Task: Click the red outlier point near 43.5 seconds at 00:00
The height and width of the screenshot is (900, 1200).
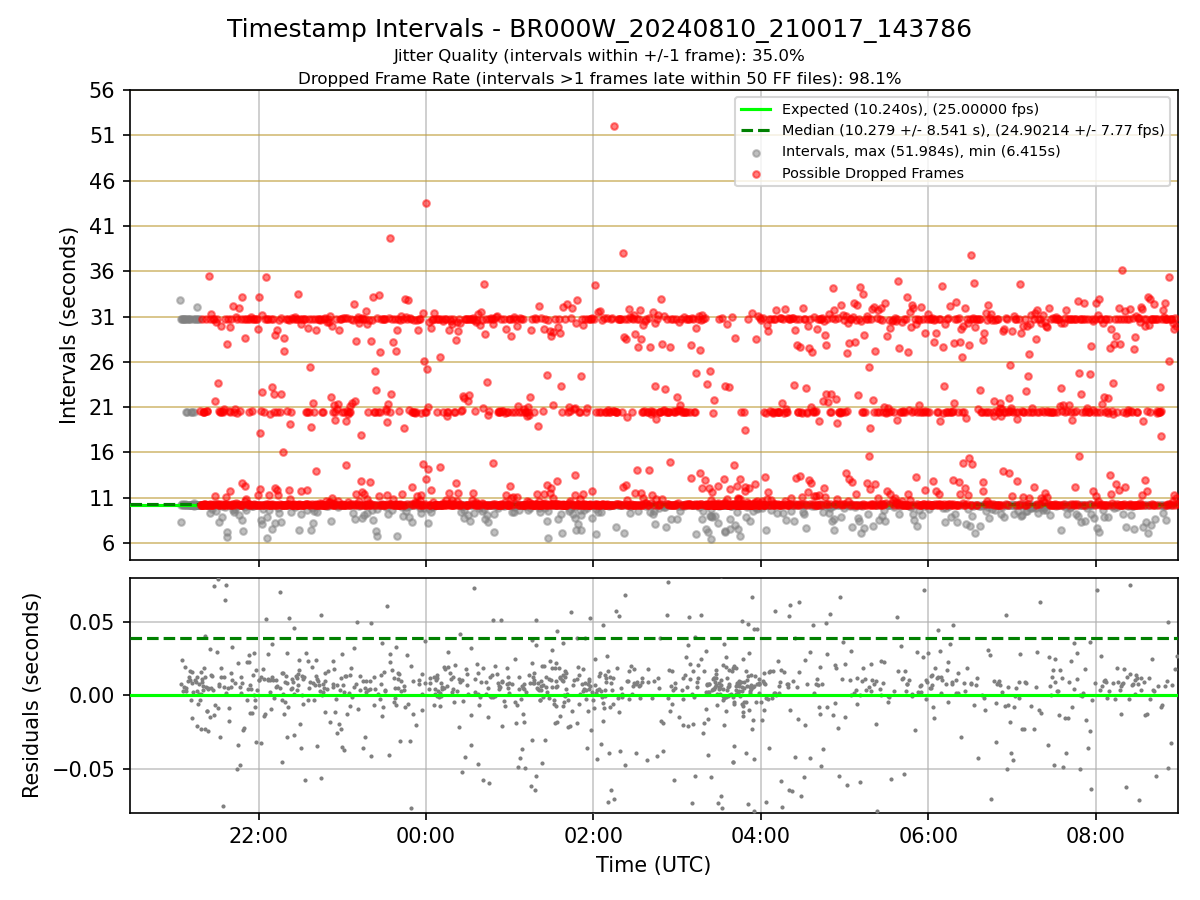Action: pos(426,203)
